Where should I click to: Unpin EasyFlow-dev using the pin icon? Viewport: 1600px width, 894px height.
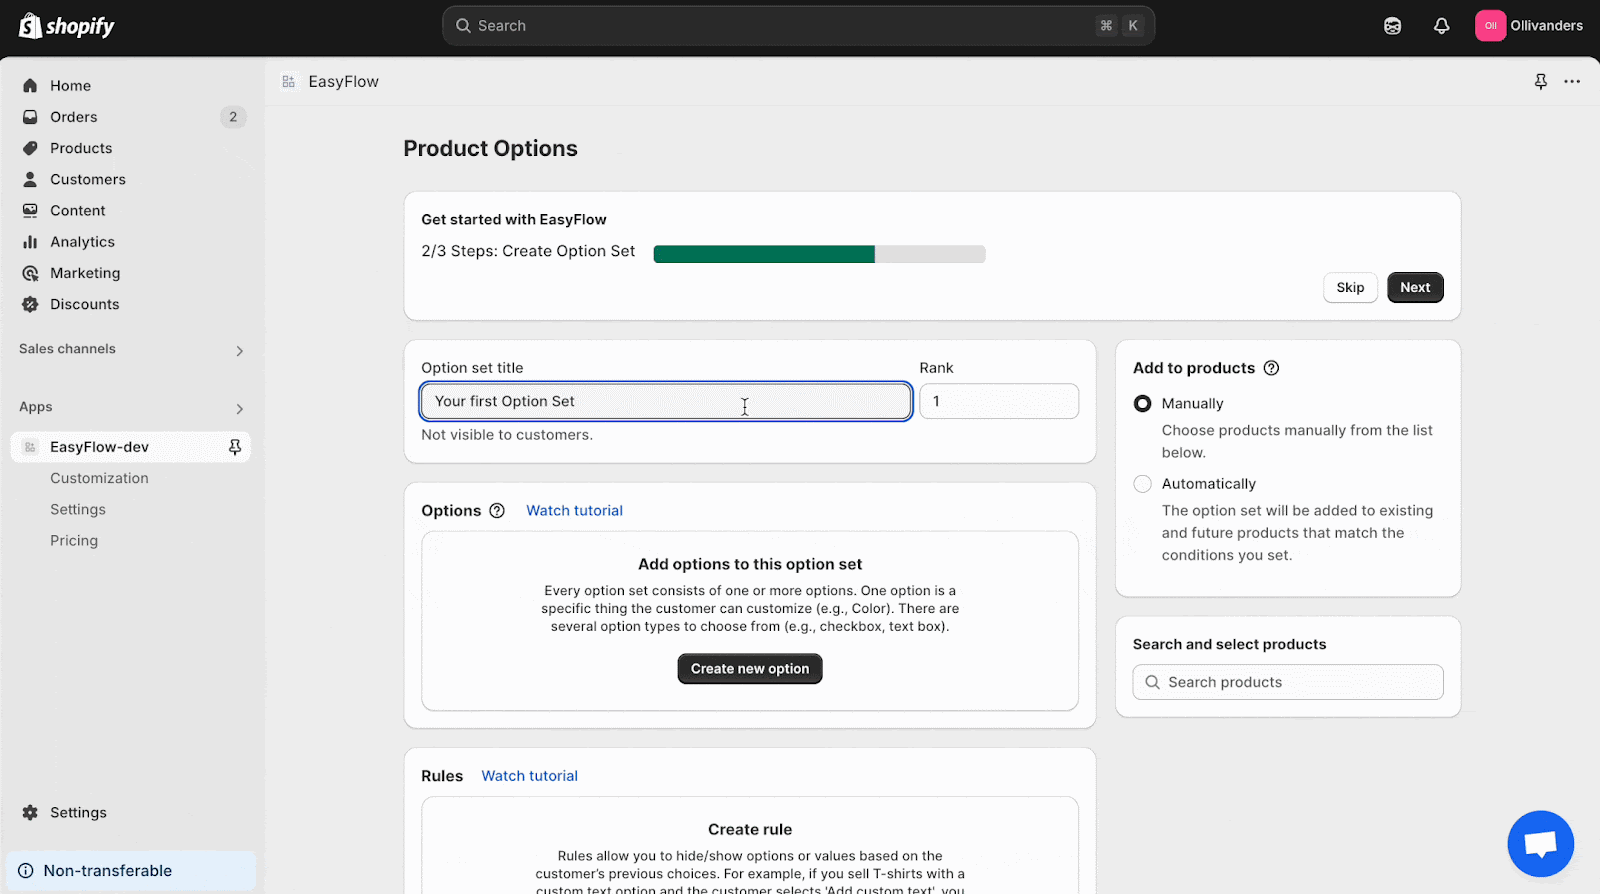[x=235, y=447]
